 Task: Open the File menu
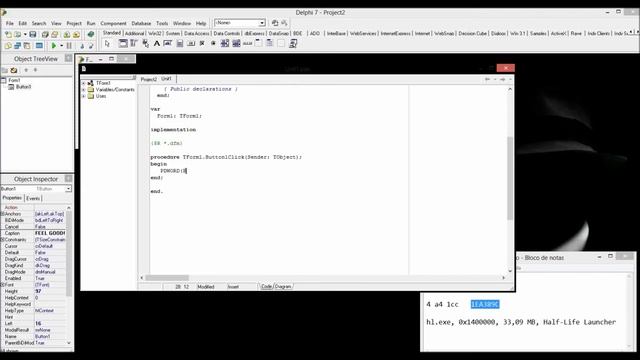[10, 23]
